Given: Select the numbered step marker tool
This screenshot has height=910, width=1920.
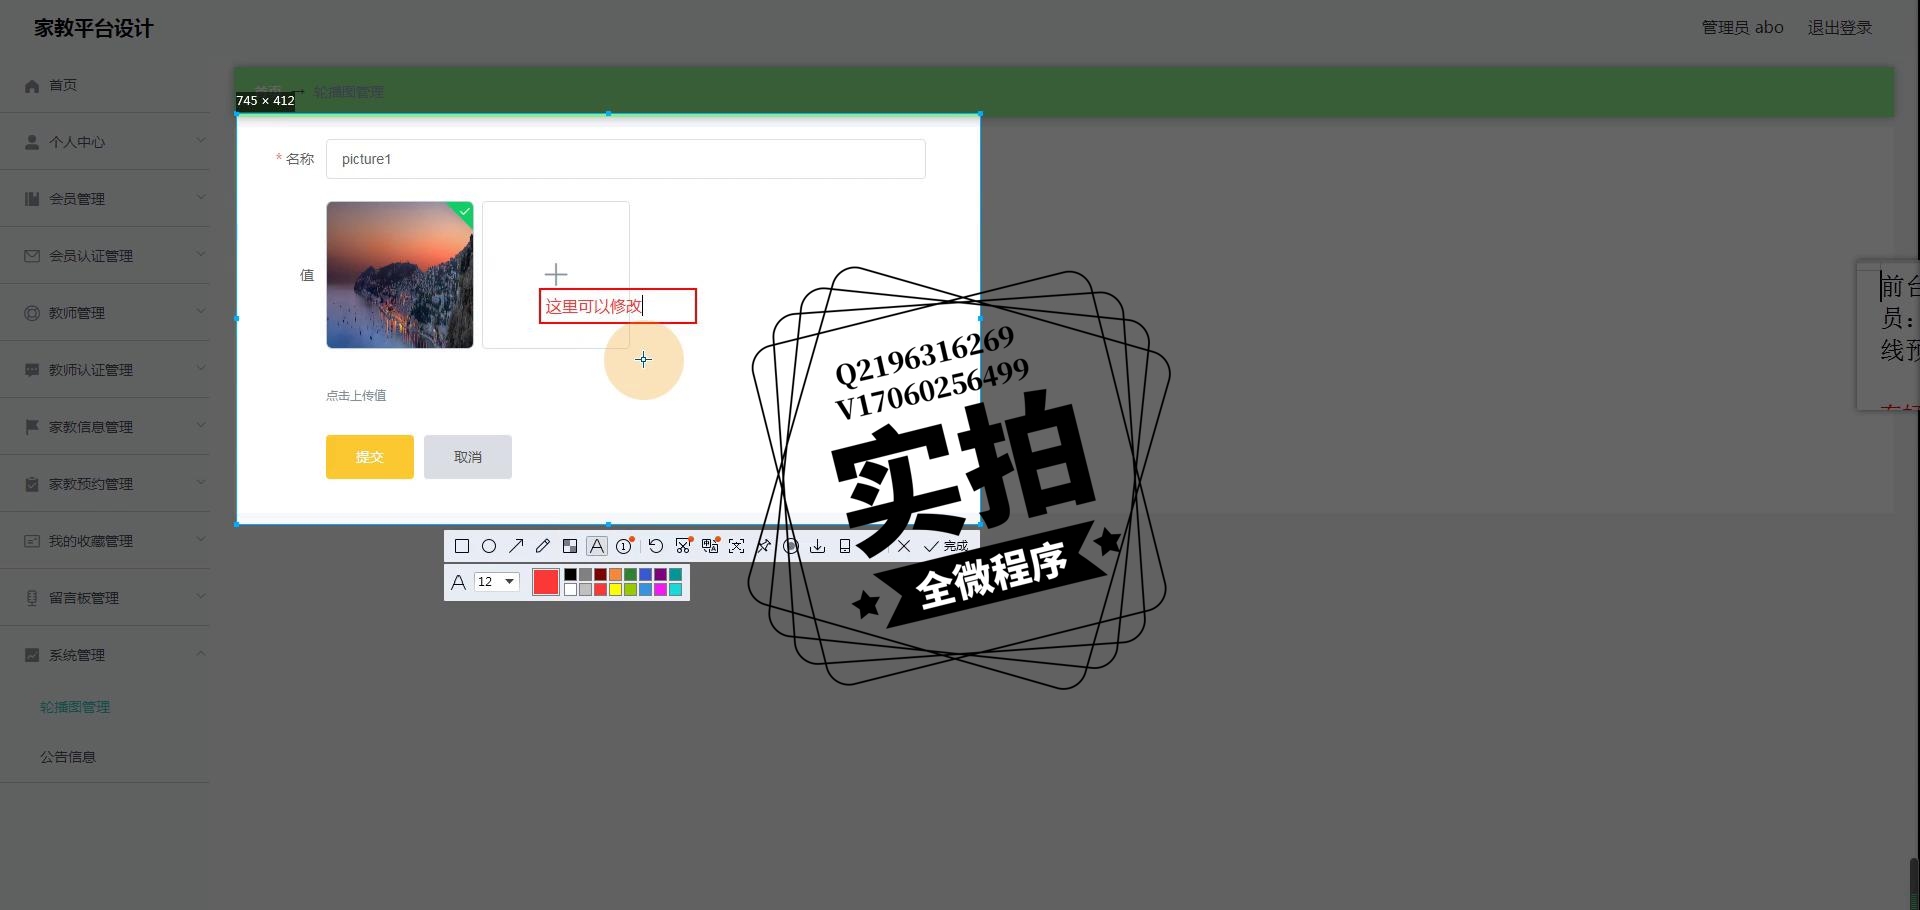Looking at the screenshot, I should pos(625,545).
